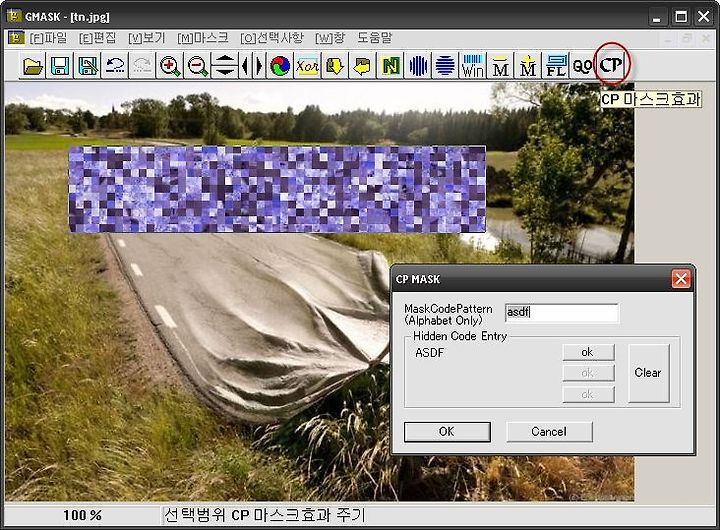Click the yellow left-arrow mask icon
The width and height of the screenshot is (720, 530).
tap(363, 66)
